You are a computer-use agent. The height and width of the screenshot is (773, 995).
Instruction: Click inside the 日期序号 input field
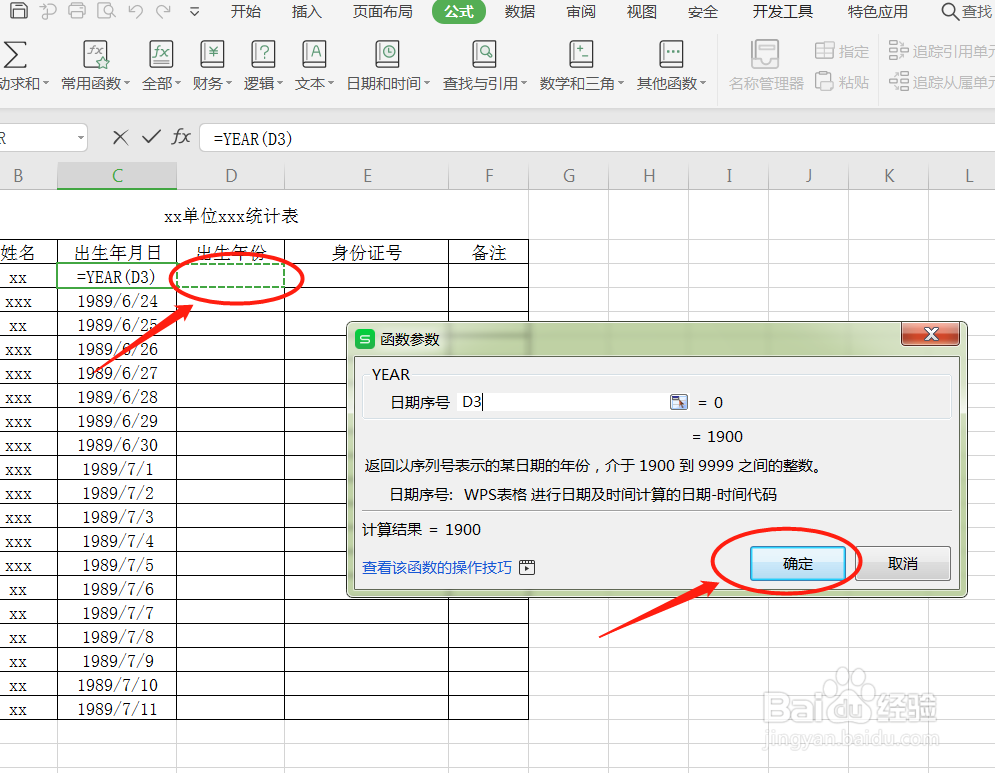[x=560, y=402]
